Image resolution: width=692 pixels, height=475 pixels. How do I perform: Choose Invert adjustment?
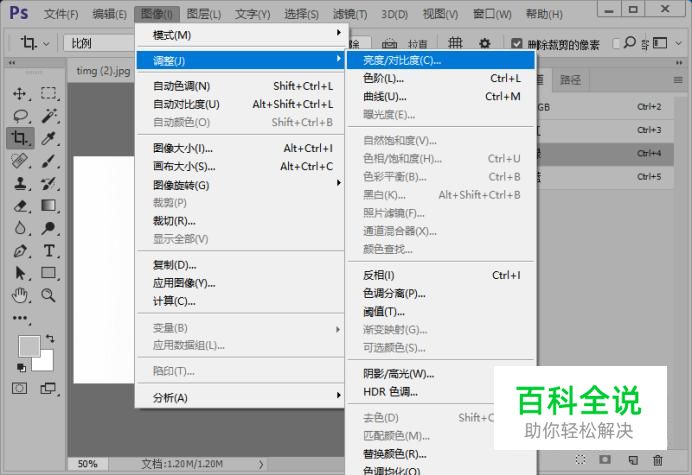coord(441,275)
